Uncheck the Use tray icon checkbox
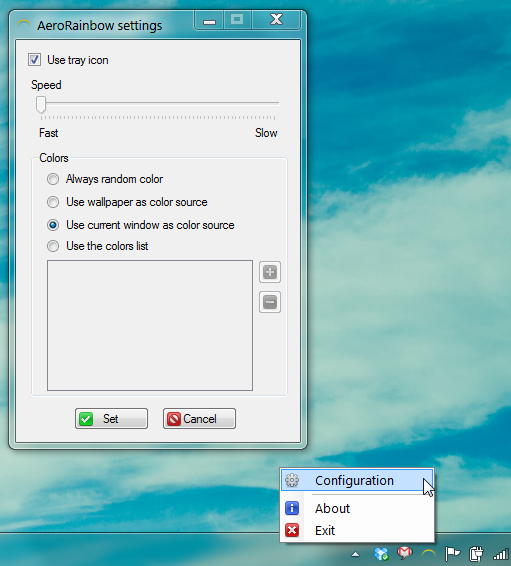511x566 pixels. pyautogui.click(x=34, y=60)
